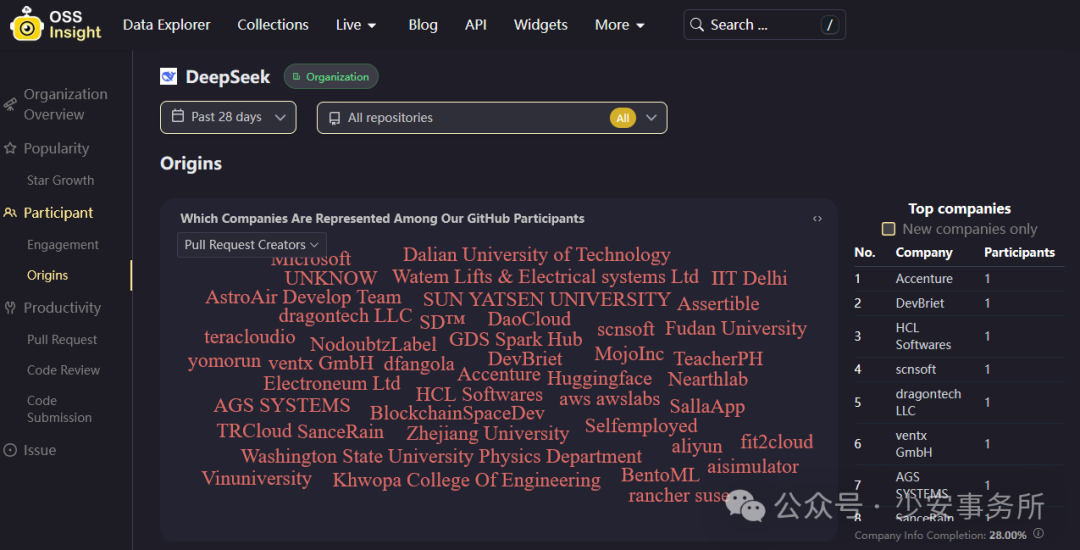Click the search magnifier icon
This screenshot has width=1080, height=550.
pos(697,25)
